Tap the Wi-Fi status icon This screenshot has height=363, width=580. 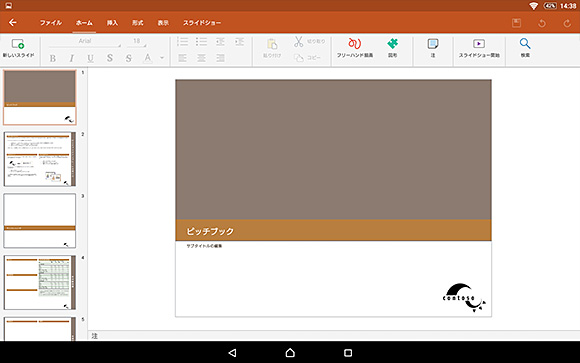(x=533, y=6)
